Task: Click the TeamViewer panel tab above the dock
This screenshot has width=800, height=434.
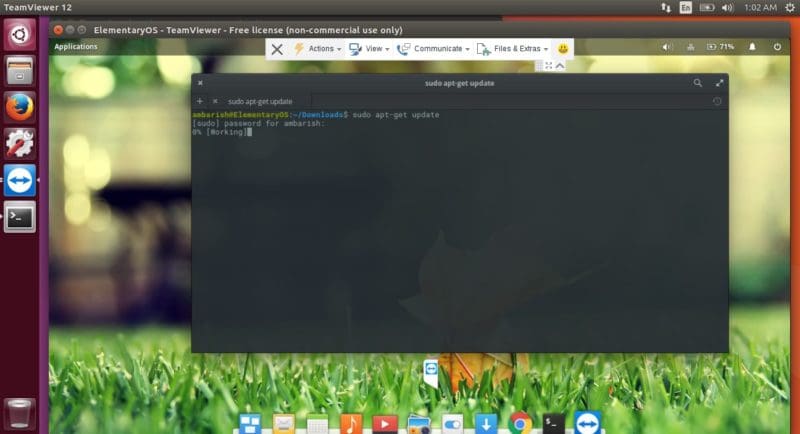Action: point(431,372)
